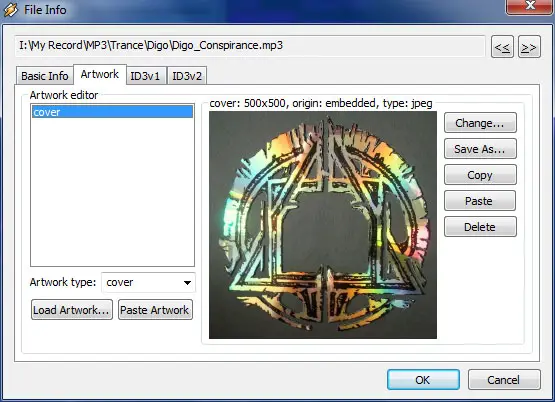Click the file path field
555x402 pixels.
250,46
